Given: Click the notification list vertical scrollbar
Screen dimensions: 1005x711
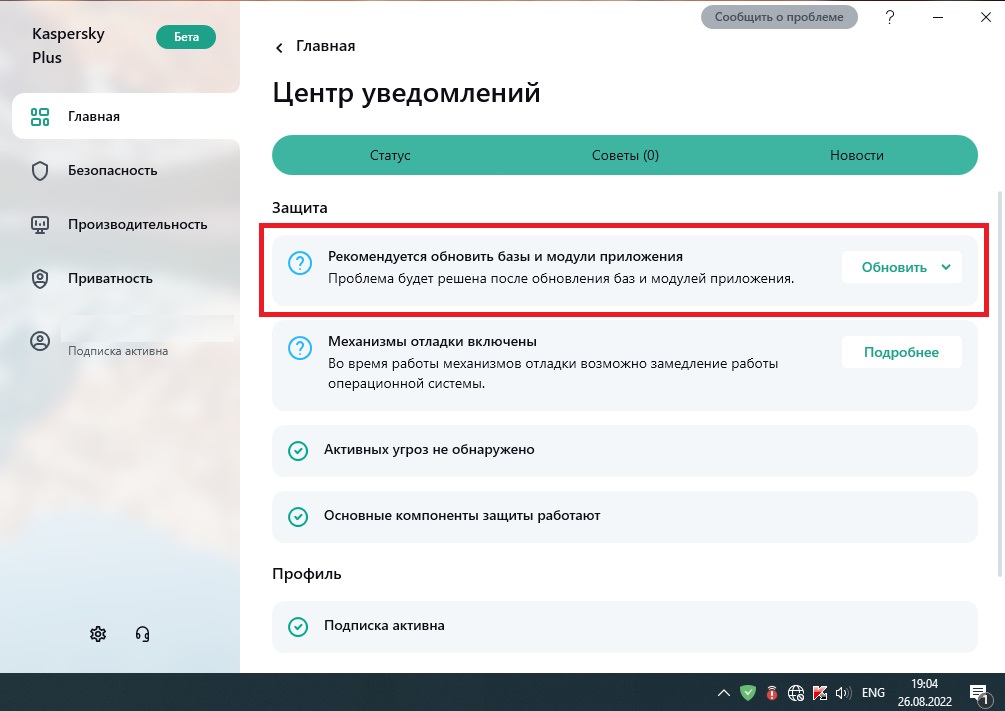Looking at the screenshot, I should coord(997,380).
